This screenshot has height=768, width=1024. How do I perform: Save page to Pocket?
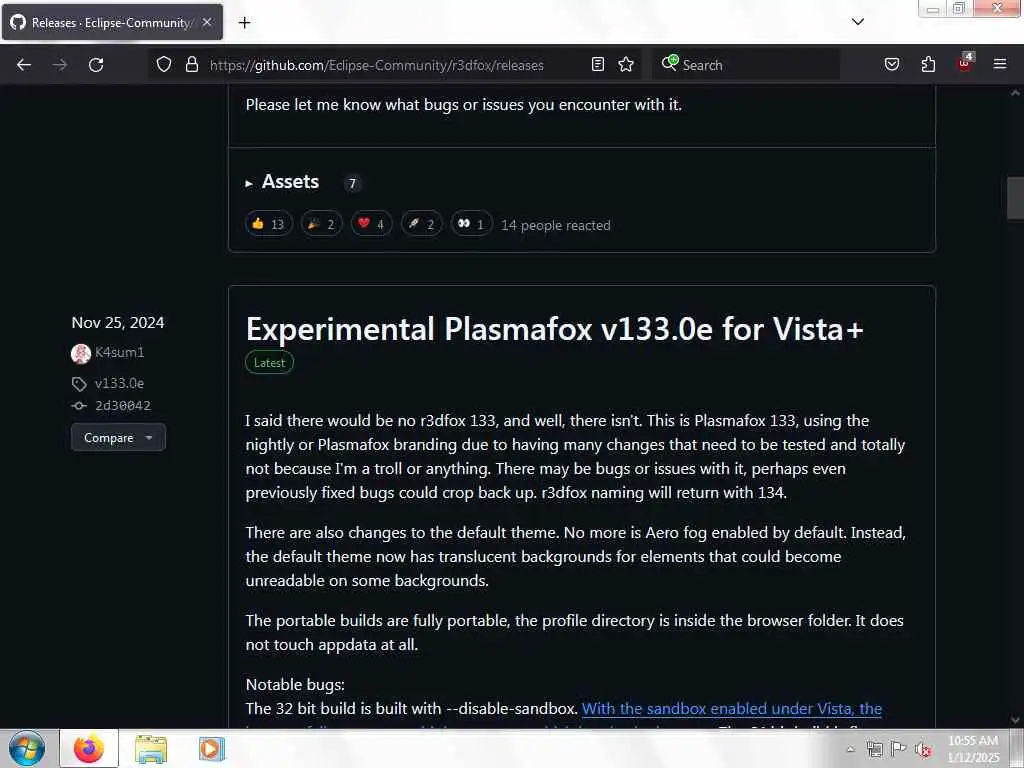tap(892, 64)
